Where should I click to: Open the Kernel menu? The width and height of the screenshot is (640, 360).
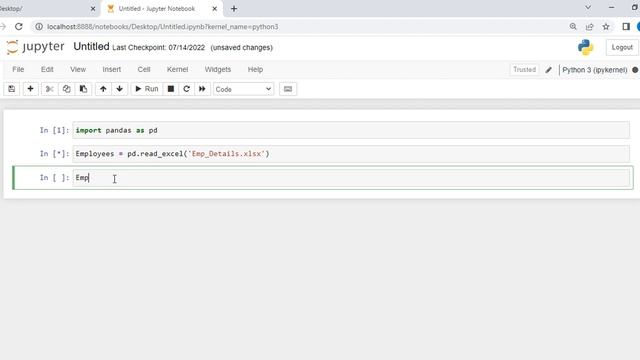177,69
